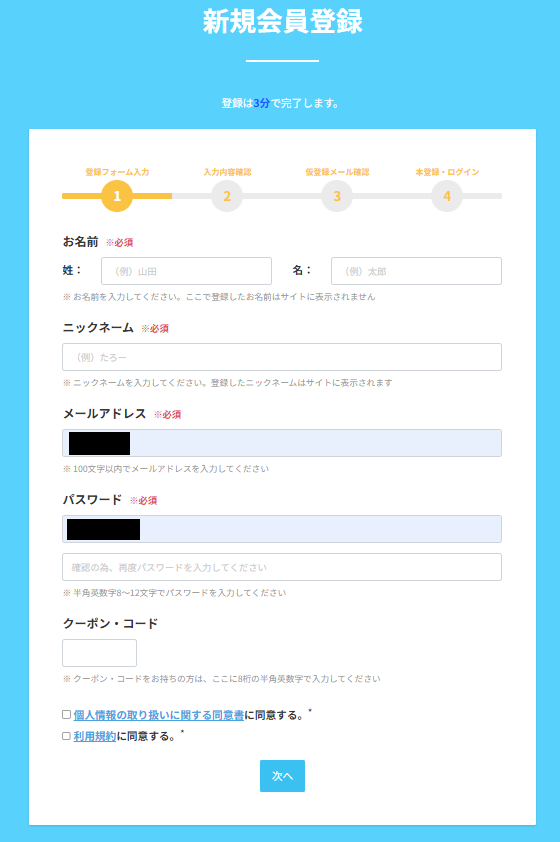Click the password confirmation field

(282, 567)
